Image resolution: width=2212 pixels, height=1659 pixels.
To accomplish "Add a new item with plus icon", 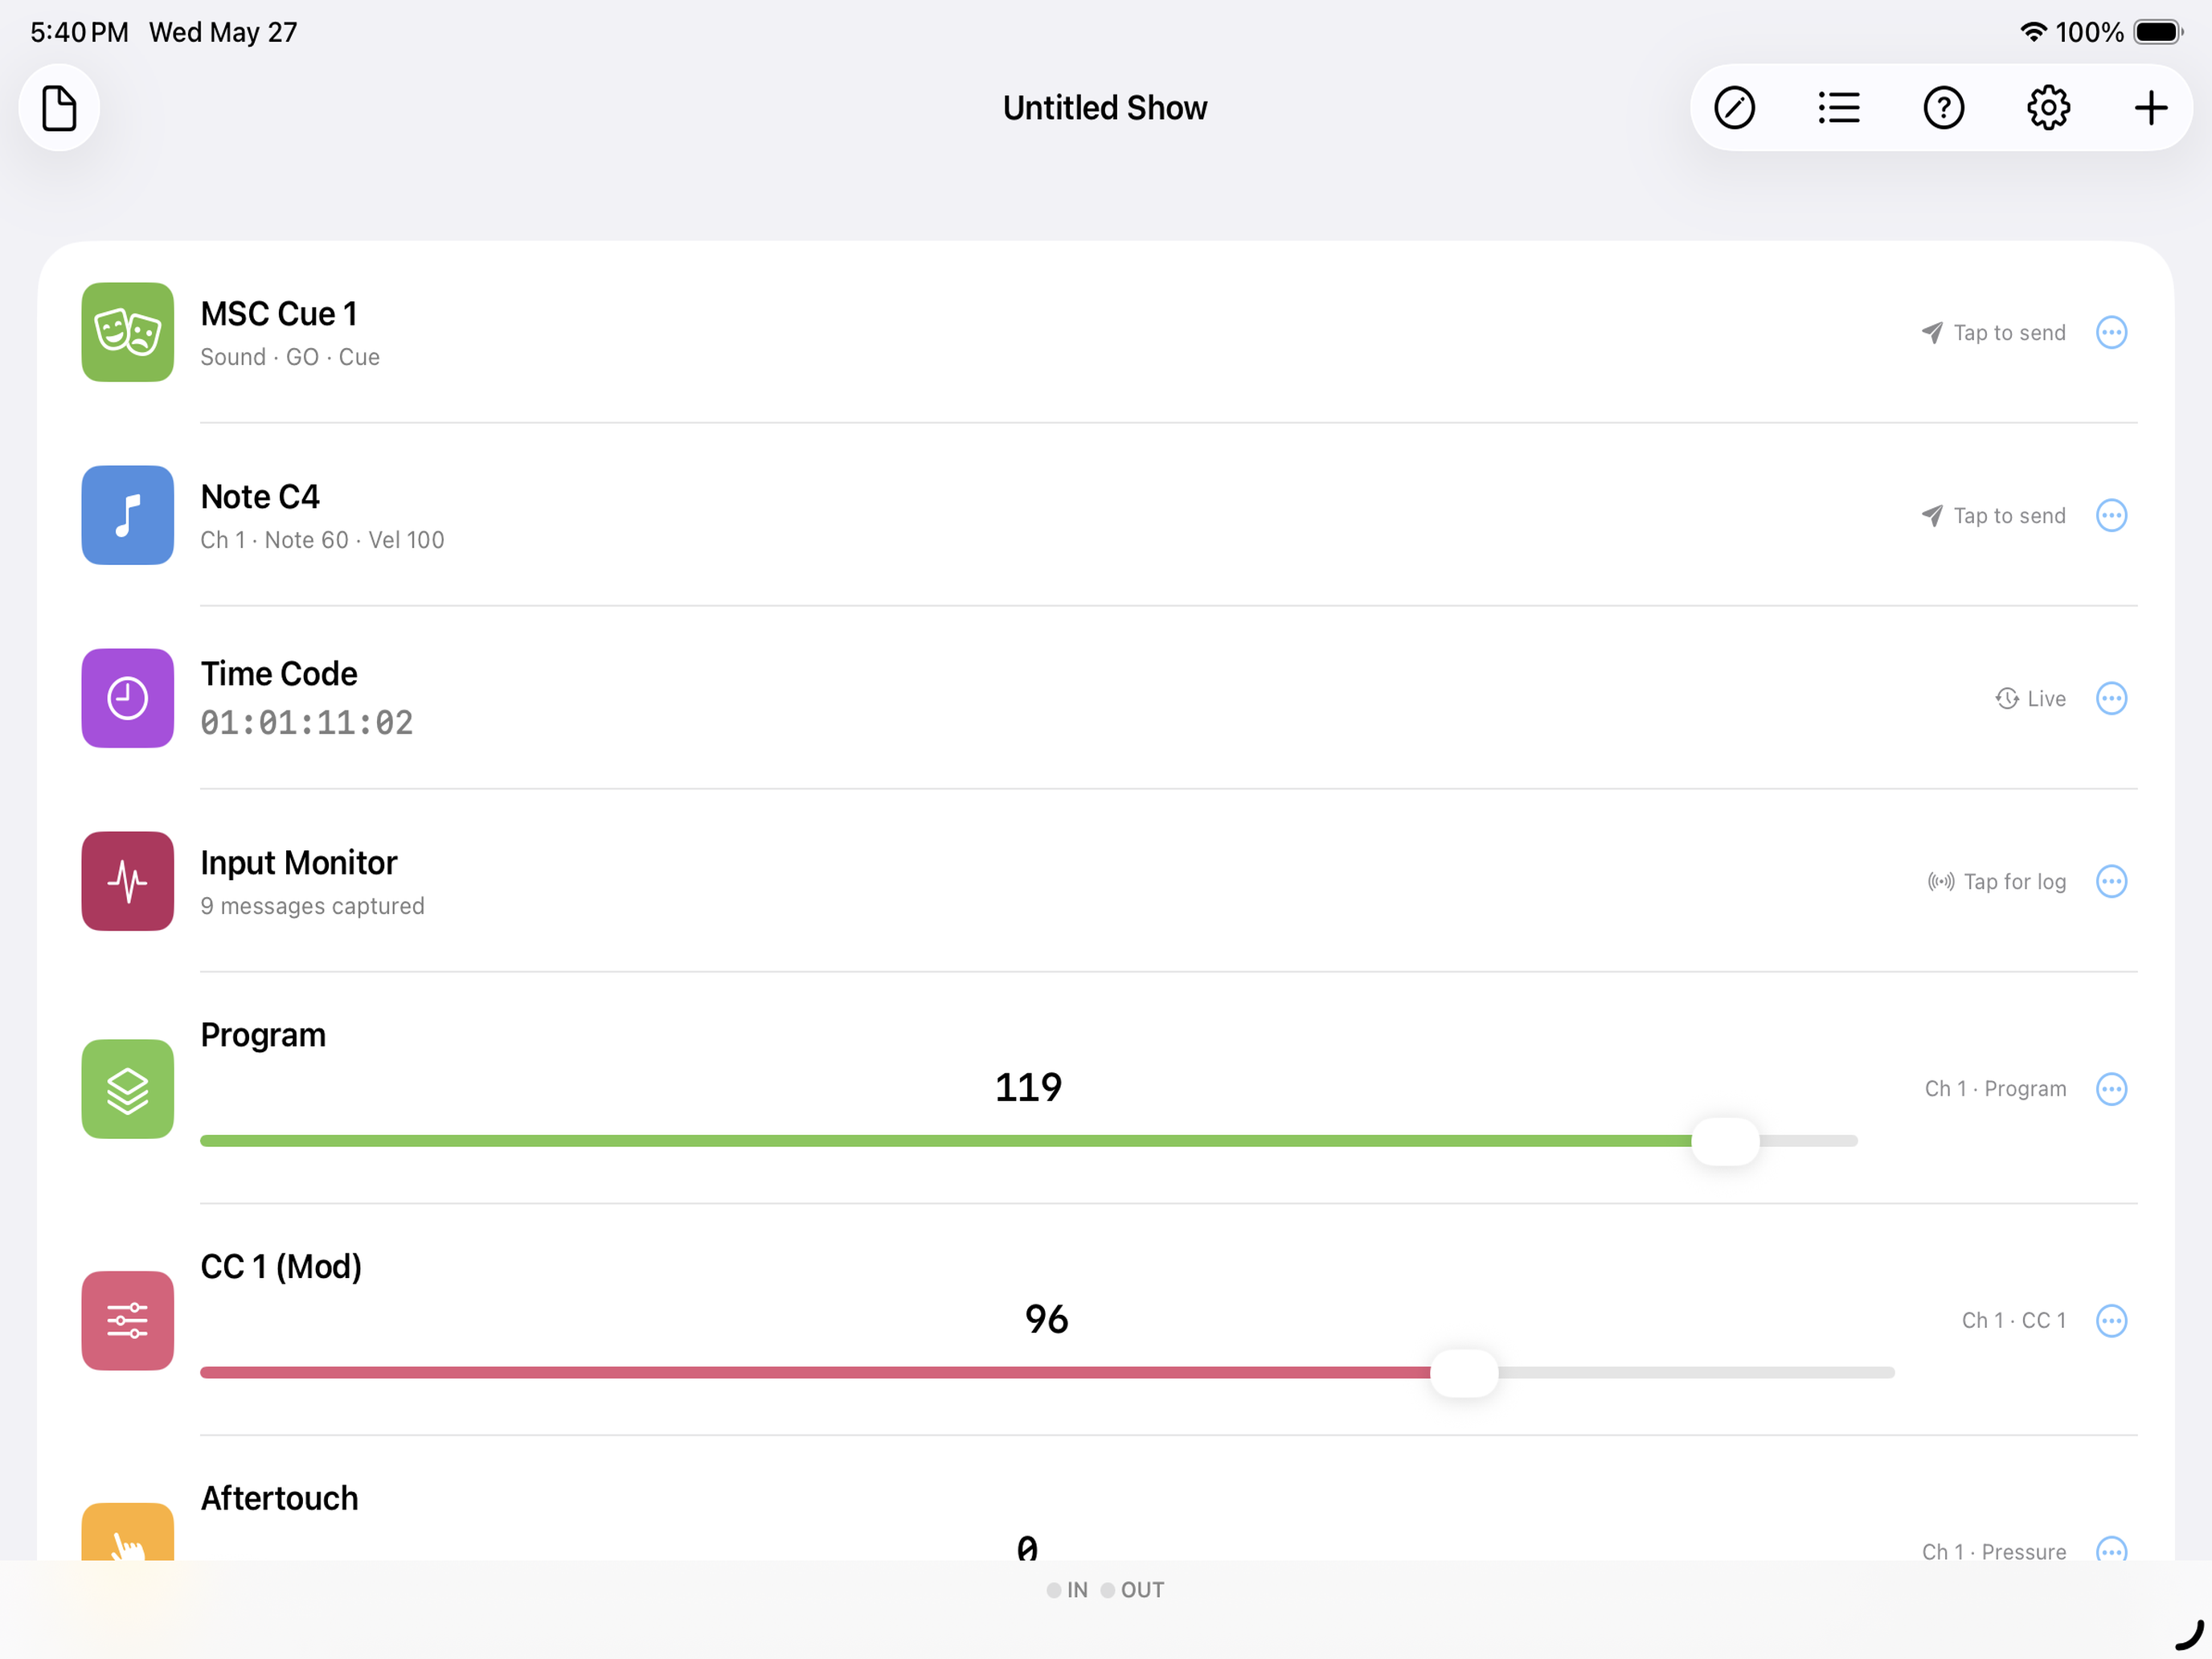I will tap(2150, 108).
